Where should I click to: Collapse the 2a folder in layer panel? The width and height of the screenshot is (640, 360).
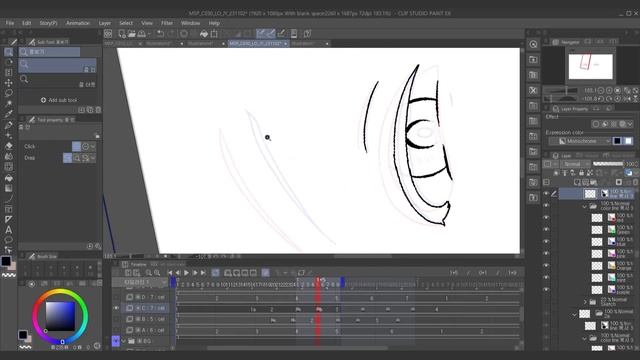pyautogui.click(x=575, y=314)
